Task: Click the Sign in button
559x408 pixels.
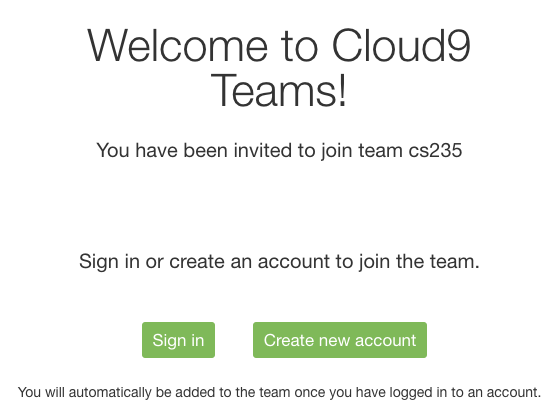Action: tap(178, 340)
